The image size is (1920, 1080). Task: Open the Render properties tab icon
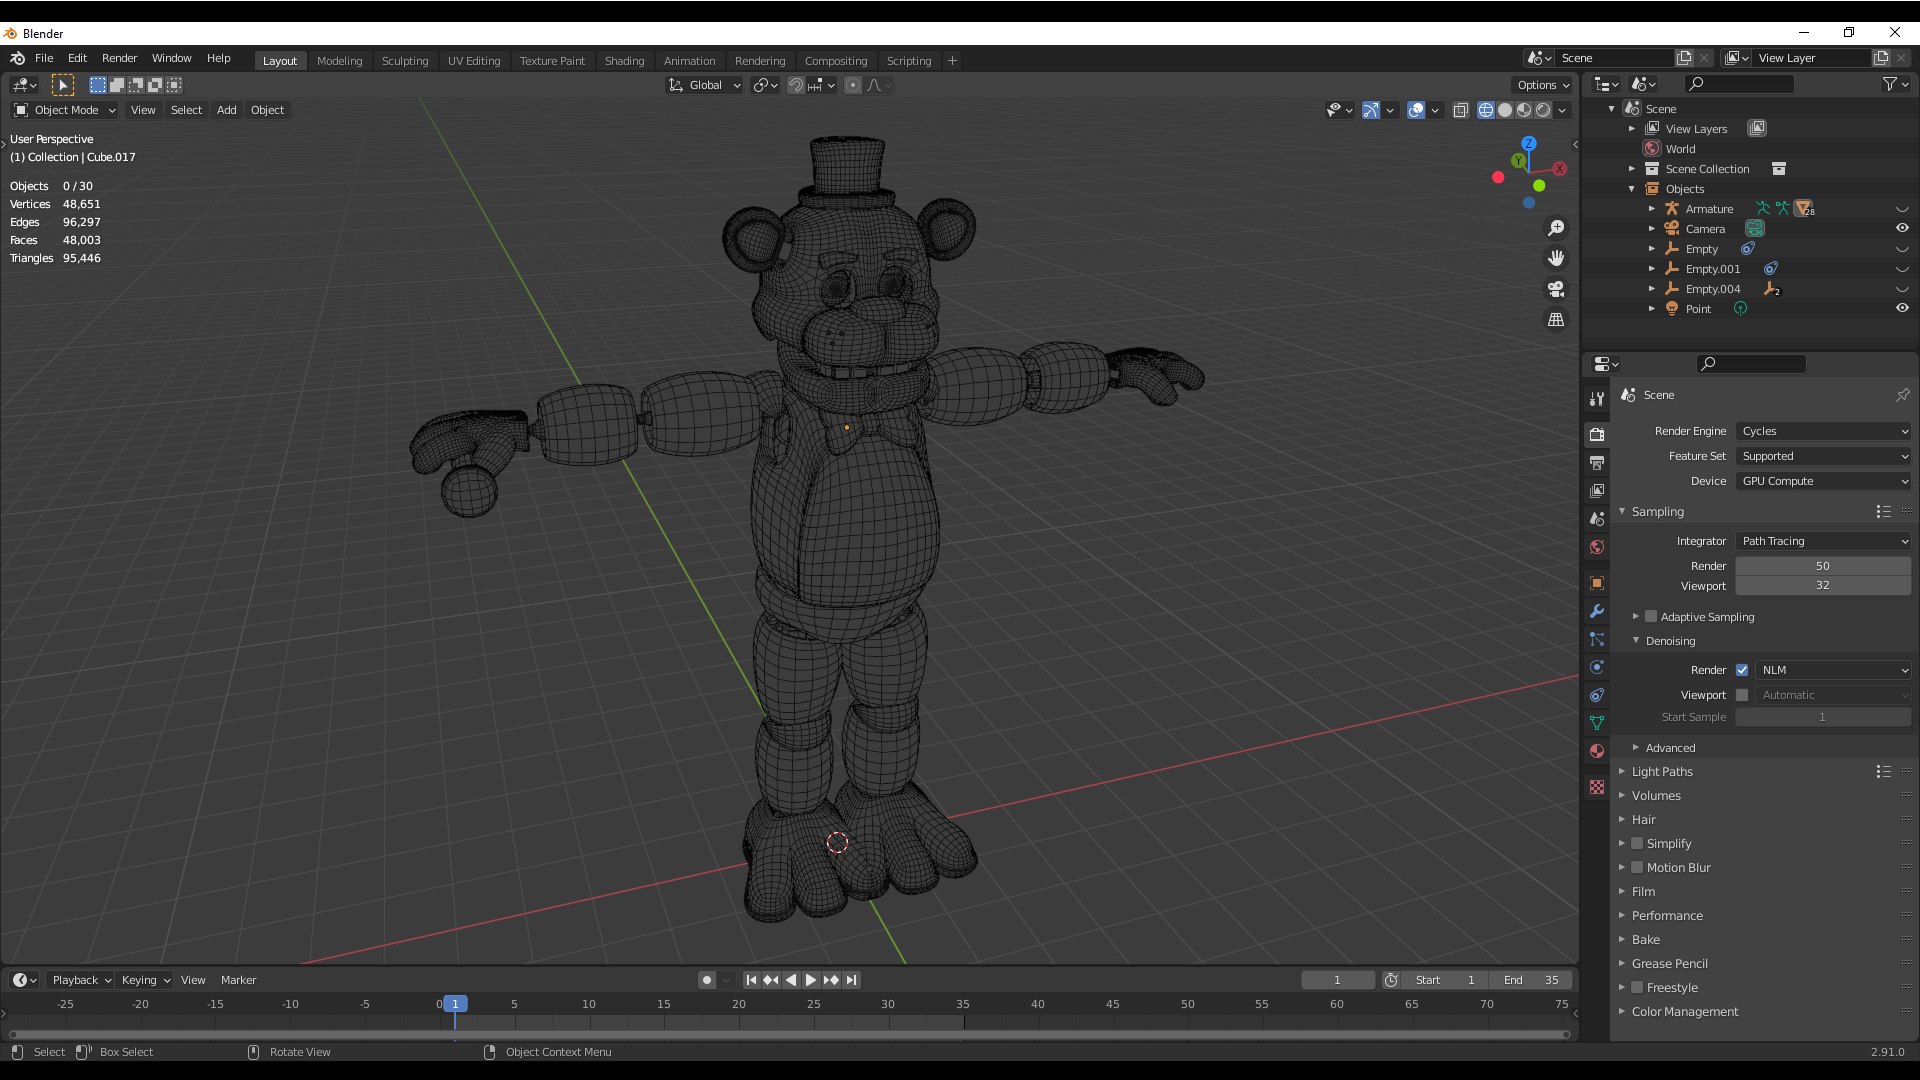1597,434
